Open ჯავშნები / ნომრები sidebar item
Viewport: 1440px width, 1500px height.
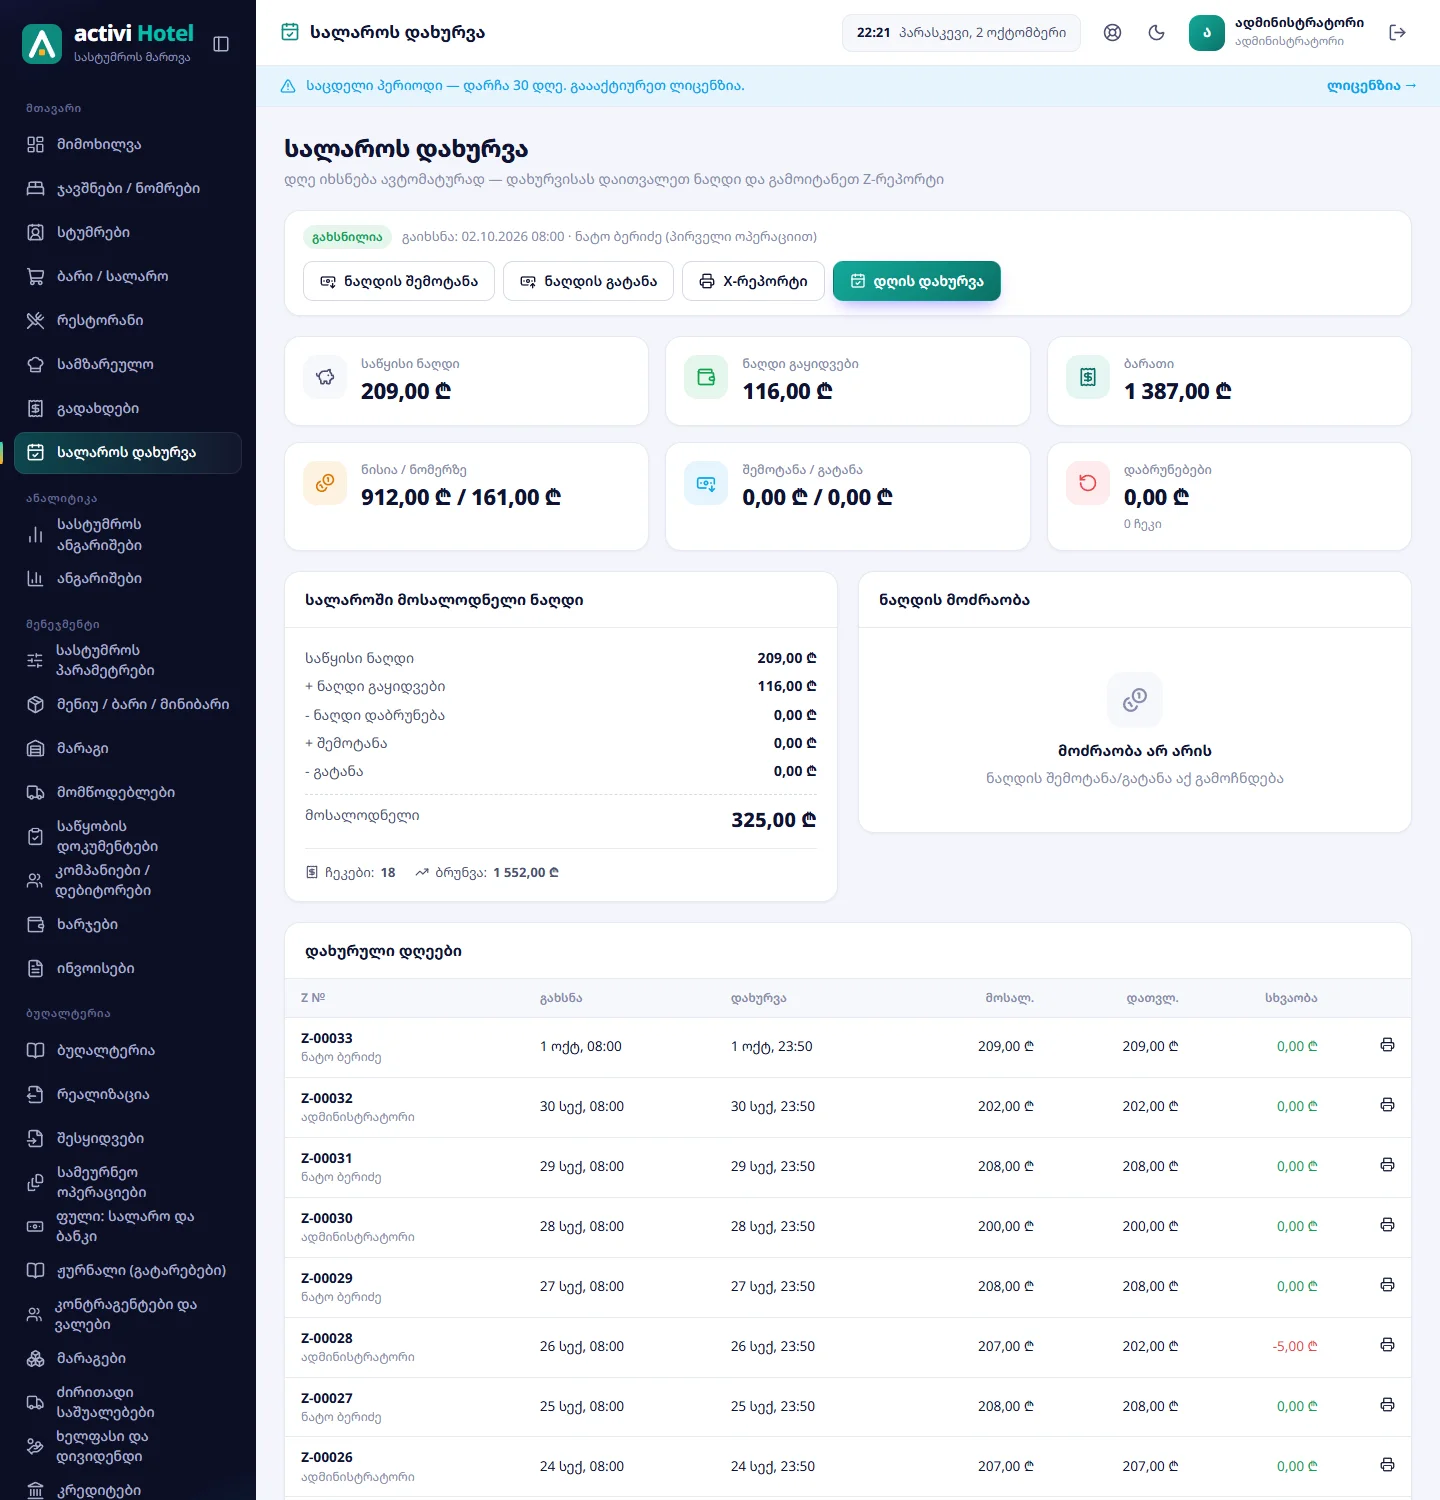point(128,188)
